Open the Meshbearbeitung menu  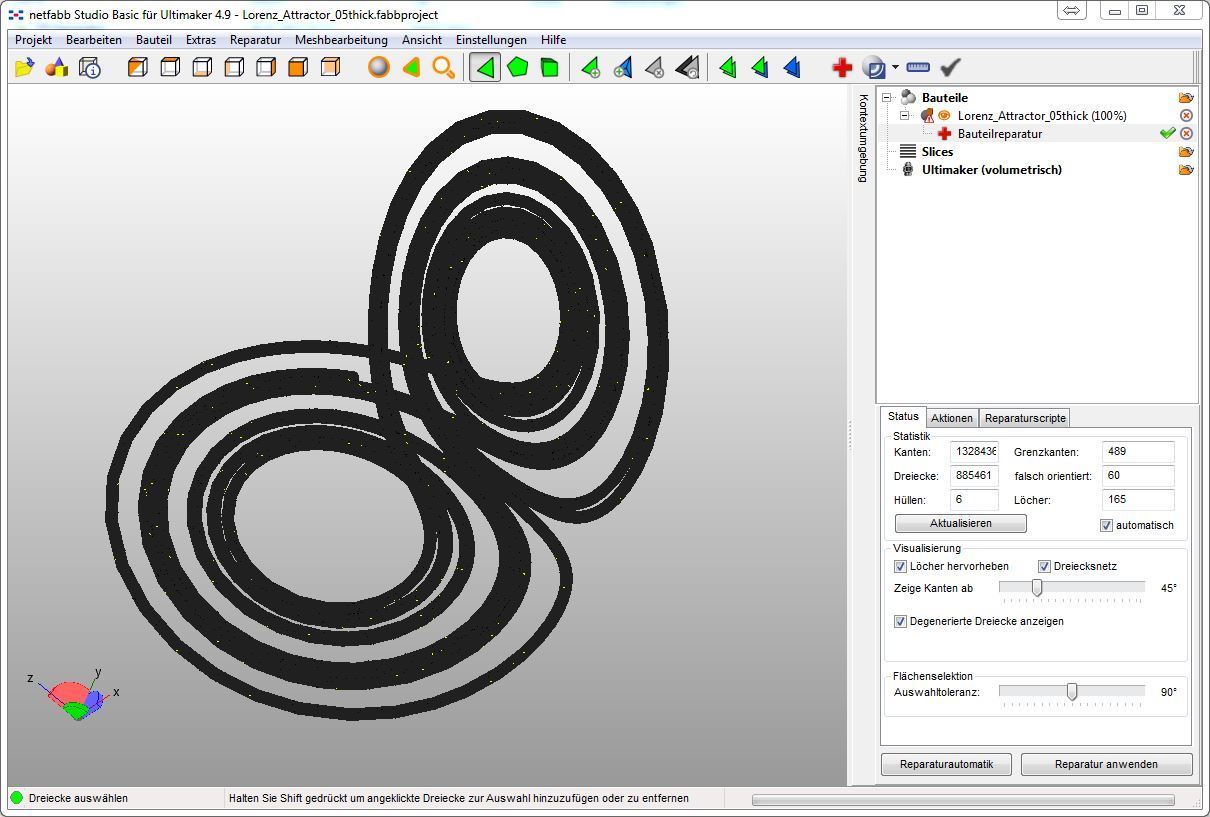point(340,40)
